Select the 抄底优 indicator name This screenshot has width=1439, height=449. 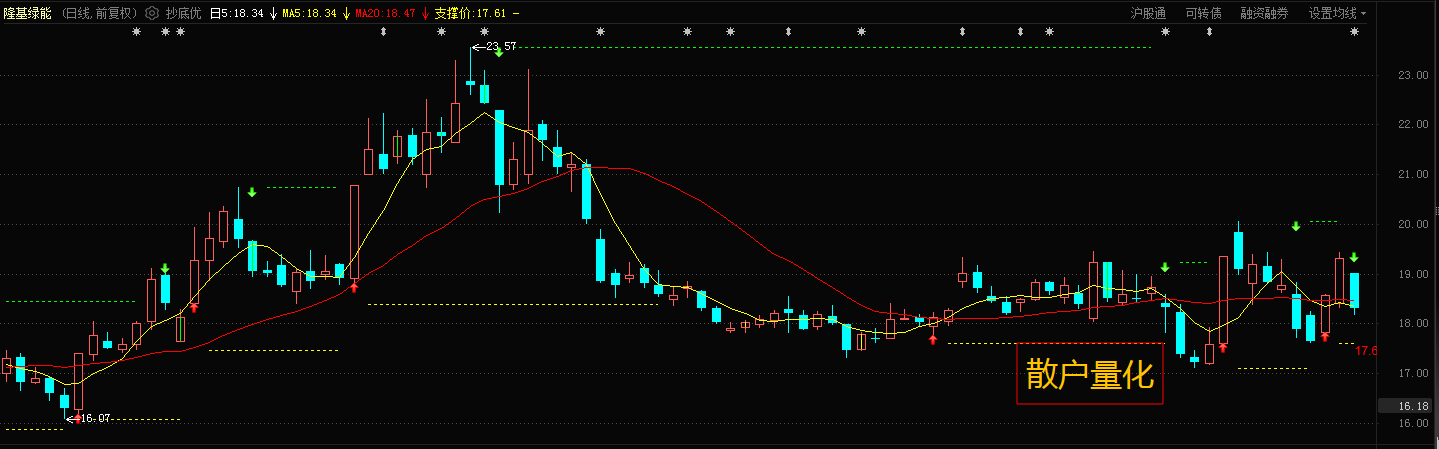coord(183,13)
